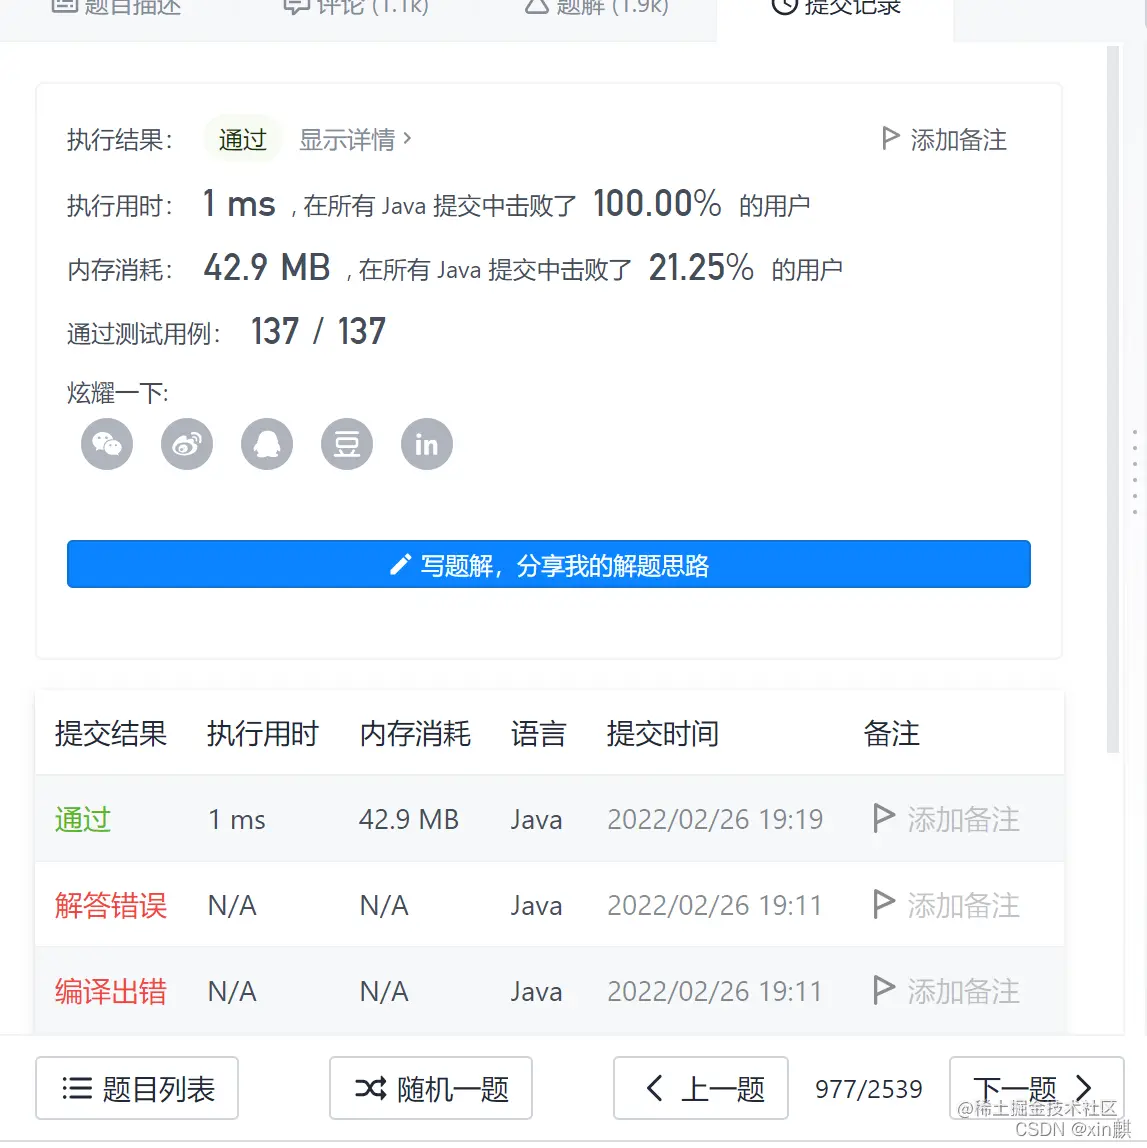Share result via QQ icon

click(266, 444)
